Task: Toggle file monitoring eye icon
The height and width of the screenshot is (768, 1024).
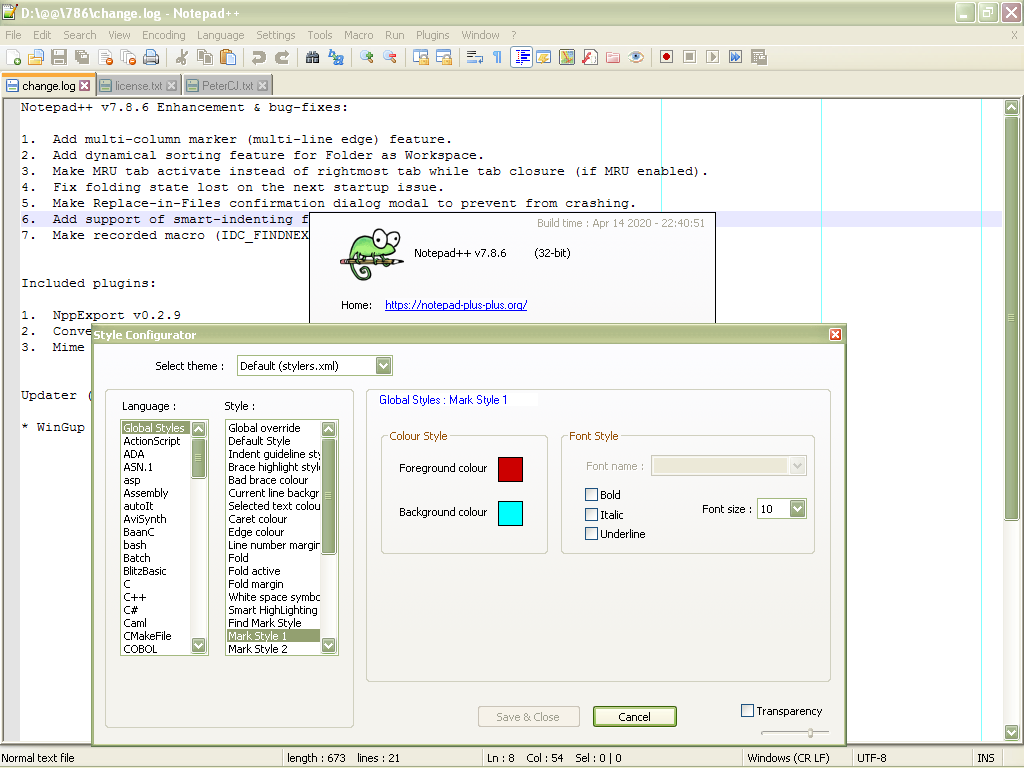Action: click(636, 57)
